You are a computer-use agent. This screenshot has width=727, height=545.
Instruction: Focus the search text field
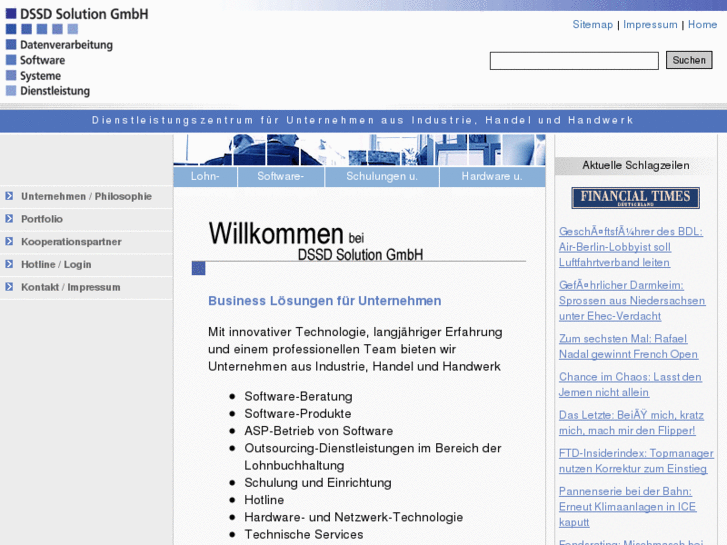click(574, 61)
